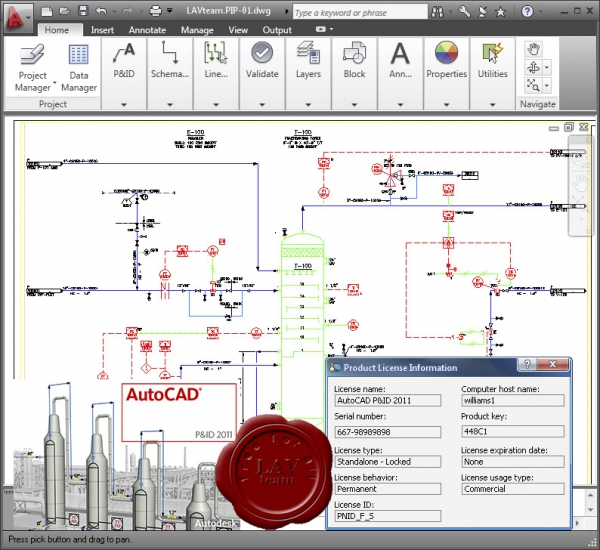The height and width of the screenshot is (550, 600).
Task: Open the AutoCAD application menu button
Action: [17, 18]
